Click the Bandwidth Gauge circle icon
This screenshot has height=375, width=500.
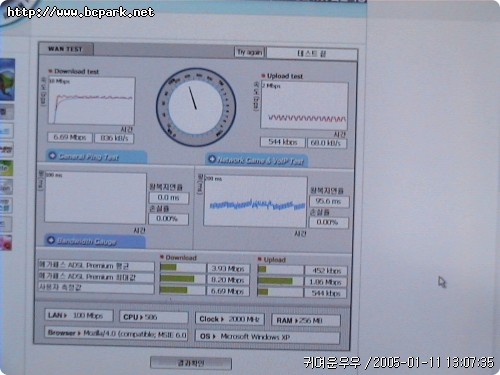pos(51,240)
